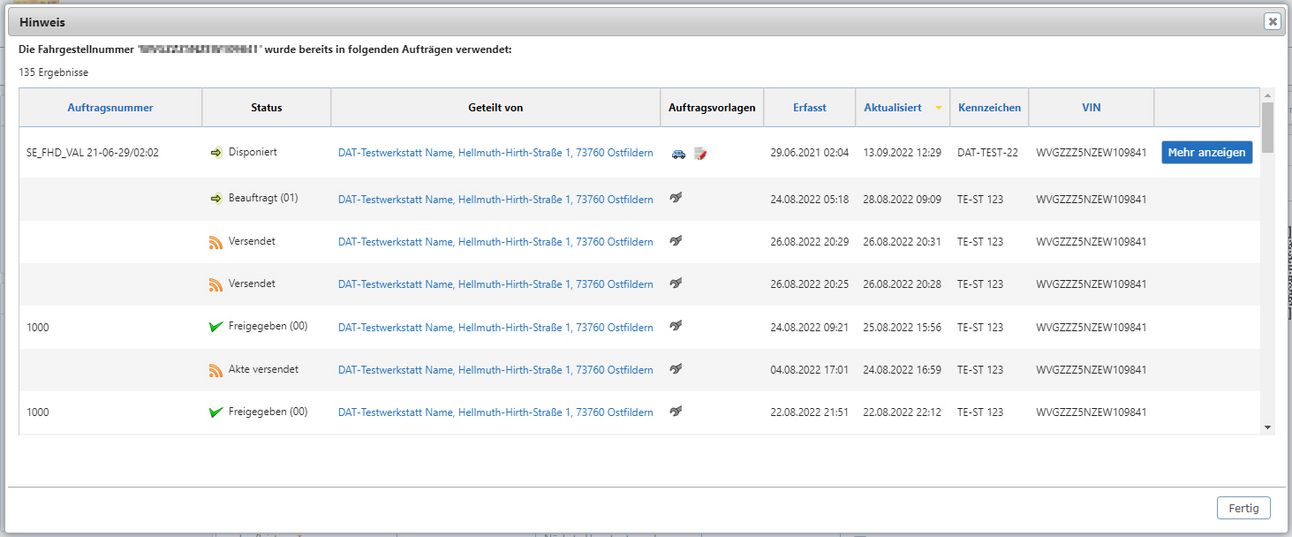Click the scrollbar up arrow of the results table
The width and height of the screenshot is (1292, 537).
1268,95
